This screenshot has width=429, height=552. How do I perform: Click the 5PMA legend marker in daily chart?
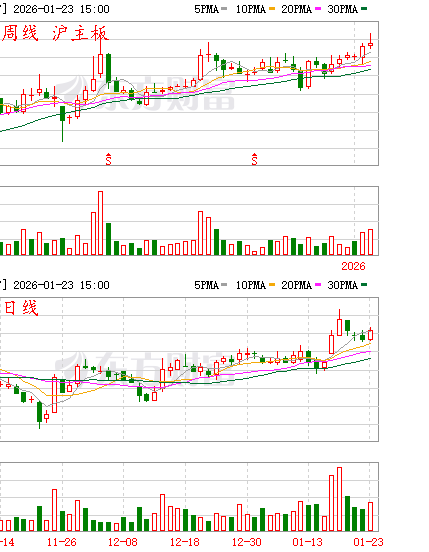pos(224,285)
